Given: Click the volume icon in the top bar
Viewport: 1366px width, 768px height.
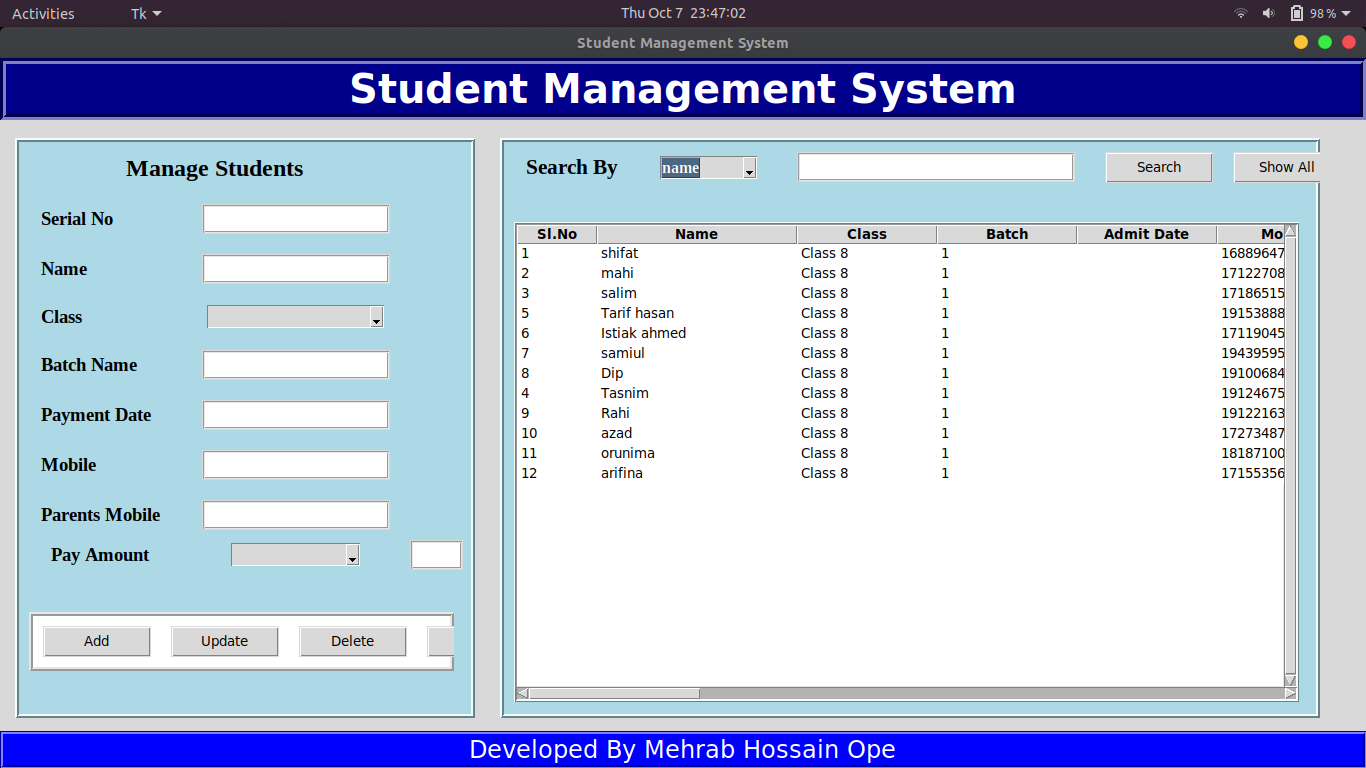Looking at the screenshot, I should [x=1268, y=13].
